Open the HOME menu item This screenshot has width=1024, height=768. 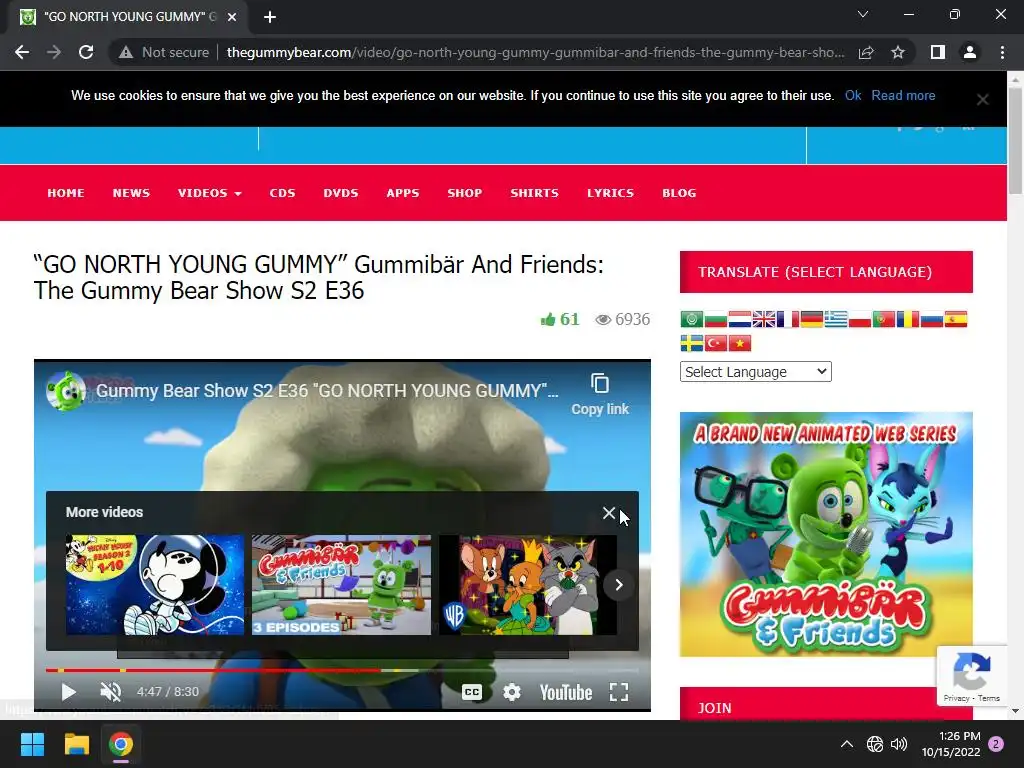pyautogui.click(x=65, y=193)
